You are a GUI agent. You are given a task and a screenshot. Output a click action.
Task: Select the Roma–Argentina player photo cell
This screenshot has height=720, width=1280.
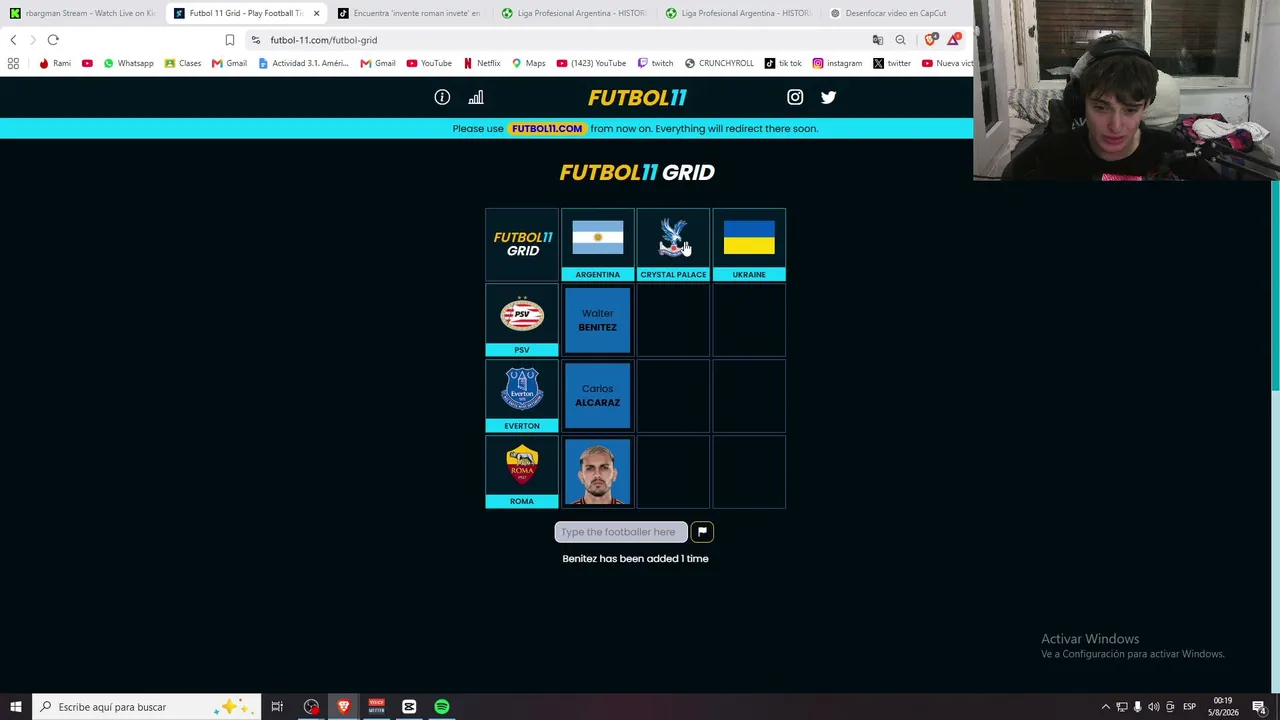click(x=598, y=472)
